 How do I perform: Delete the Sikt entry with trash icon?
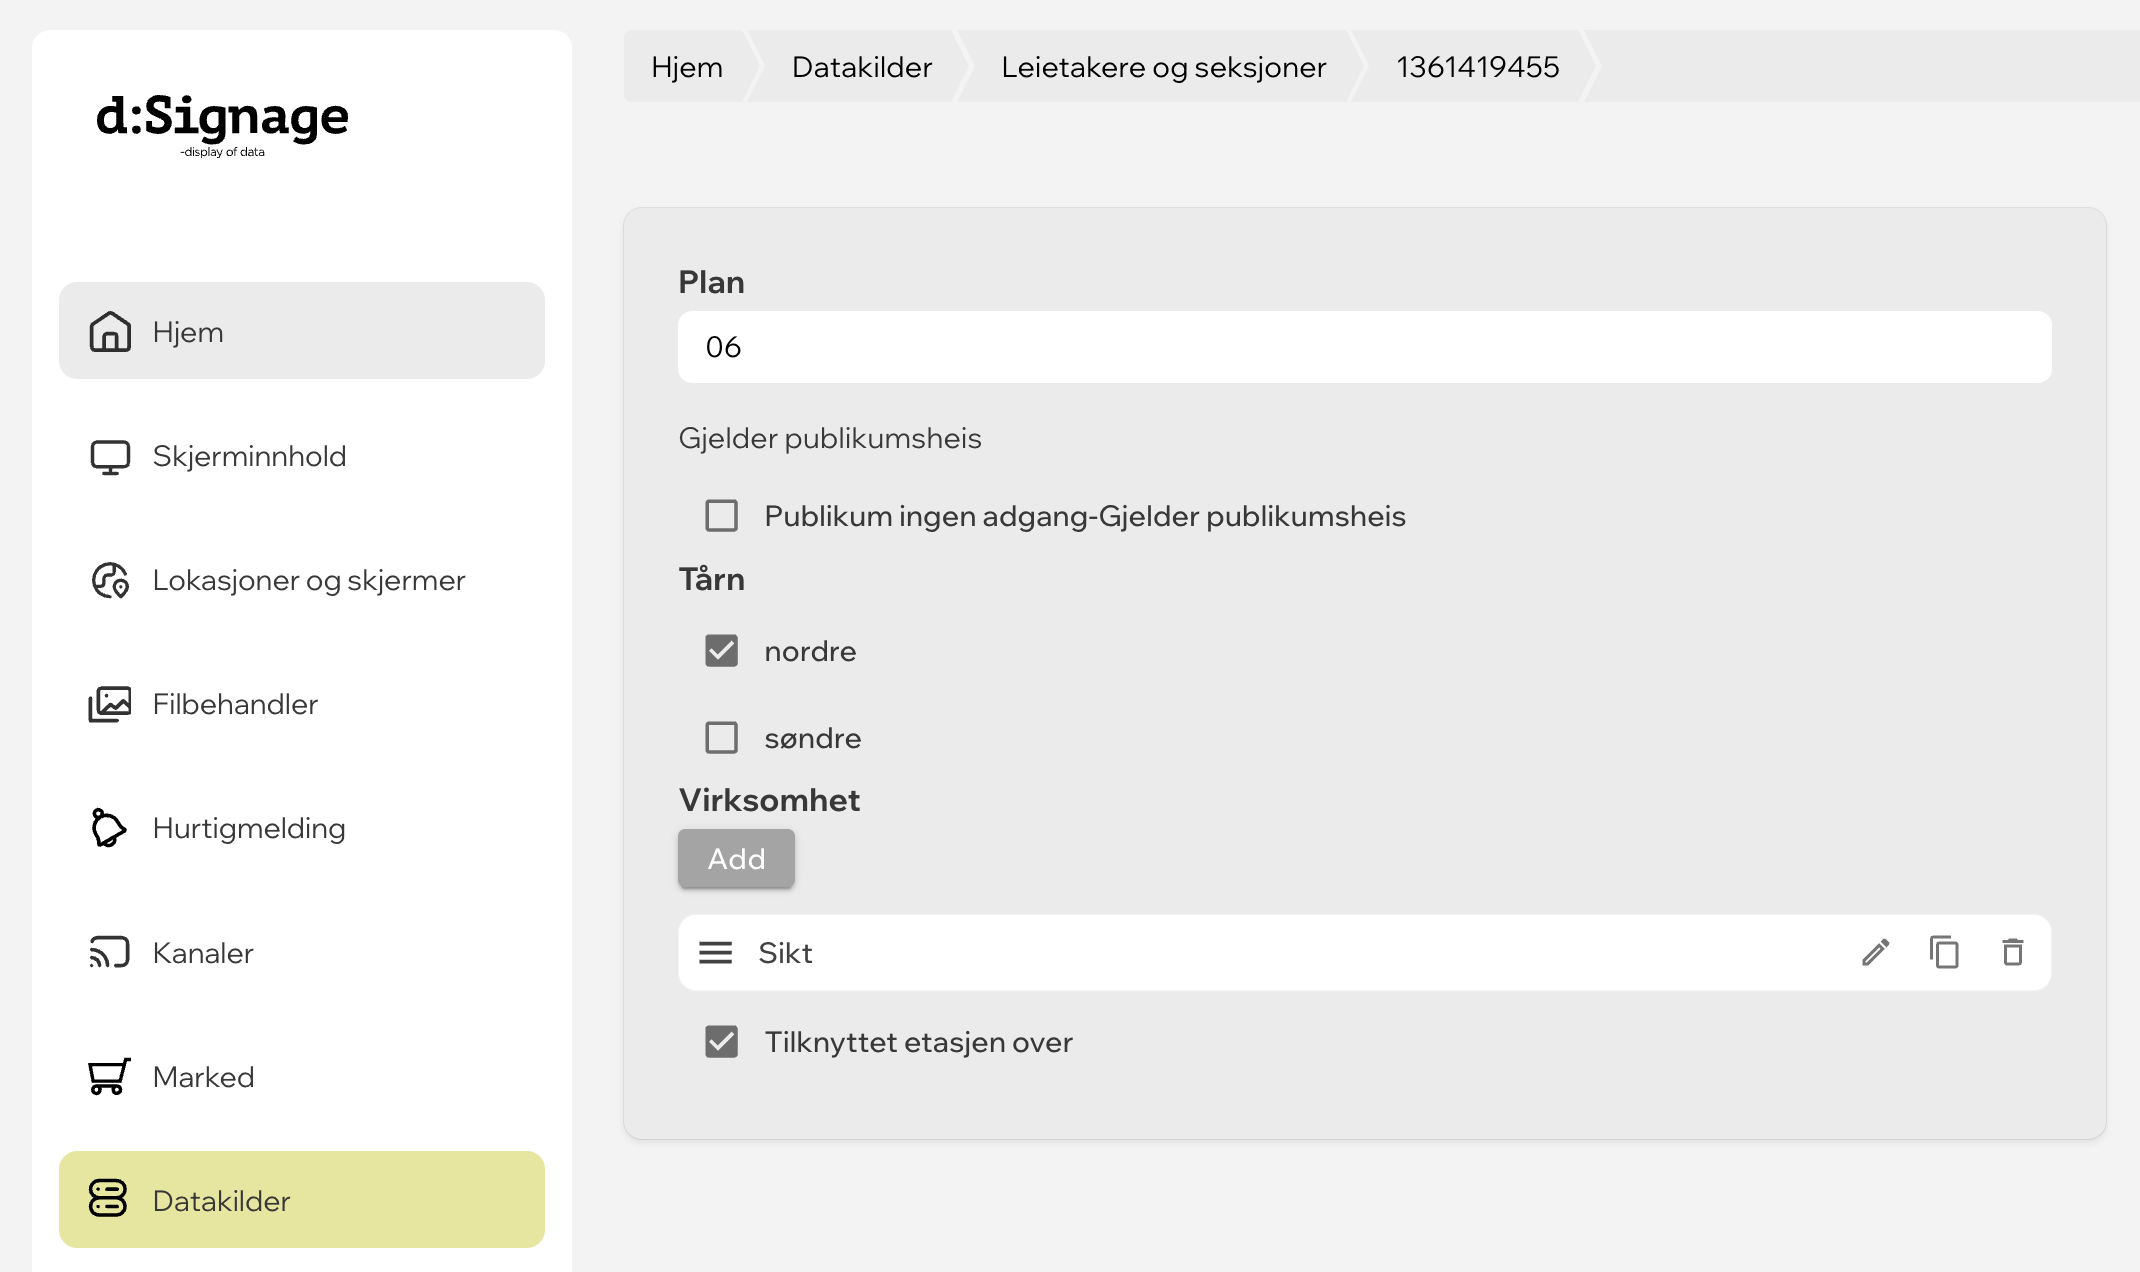click(2013, 952)
